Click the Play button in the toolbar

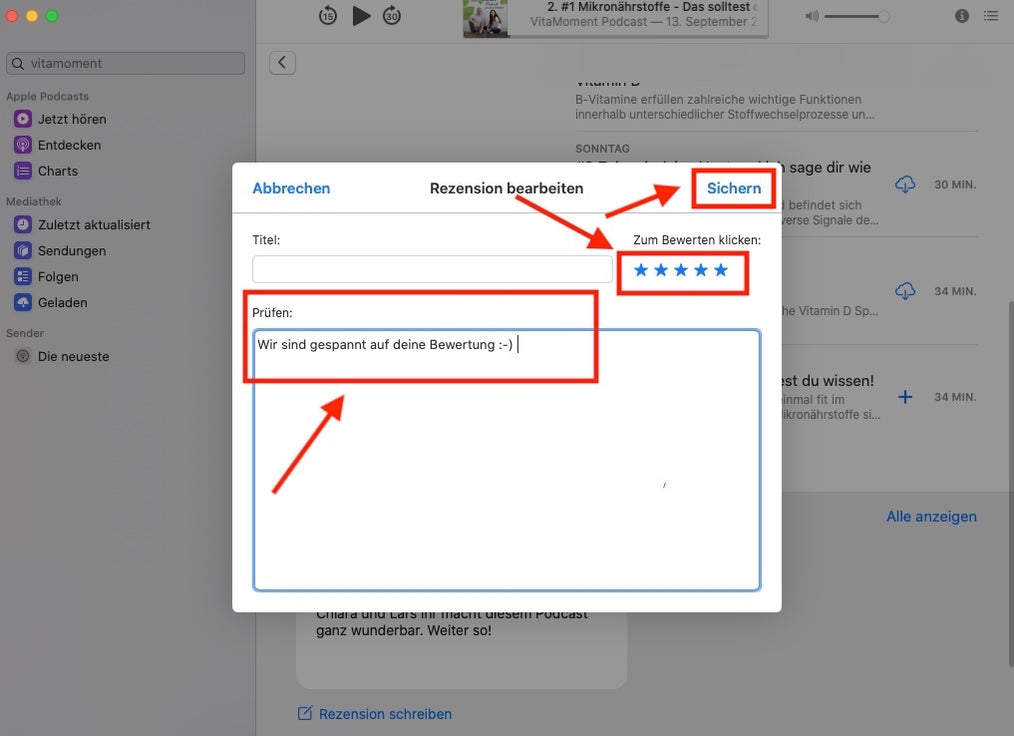coord(361,15)
